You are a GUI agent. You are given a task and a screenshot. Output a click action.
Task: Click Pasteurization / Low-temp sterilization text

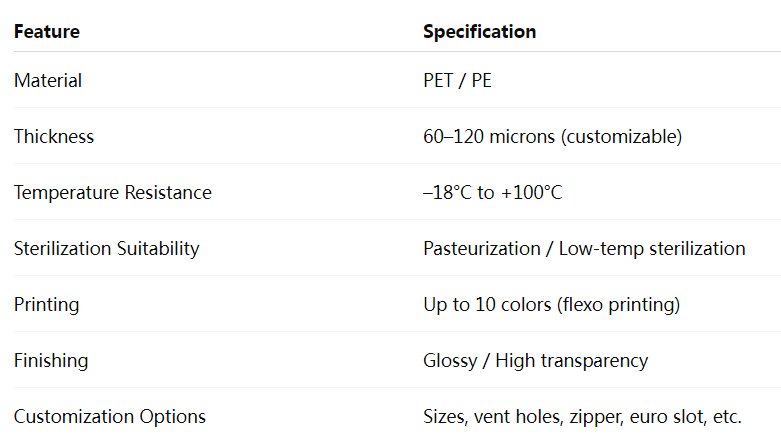[584, 249]
